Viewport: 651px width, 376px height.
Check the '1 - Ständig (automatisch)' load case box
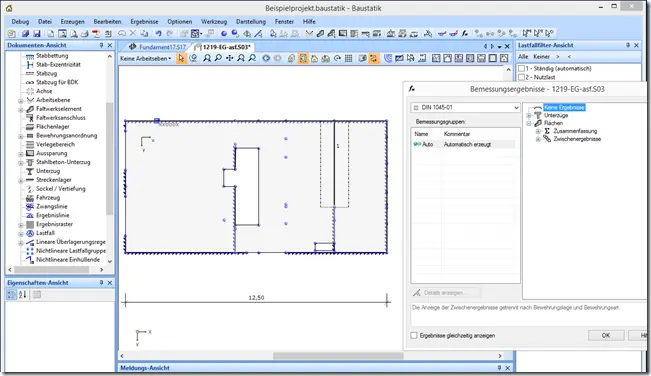521,68
